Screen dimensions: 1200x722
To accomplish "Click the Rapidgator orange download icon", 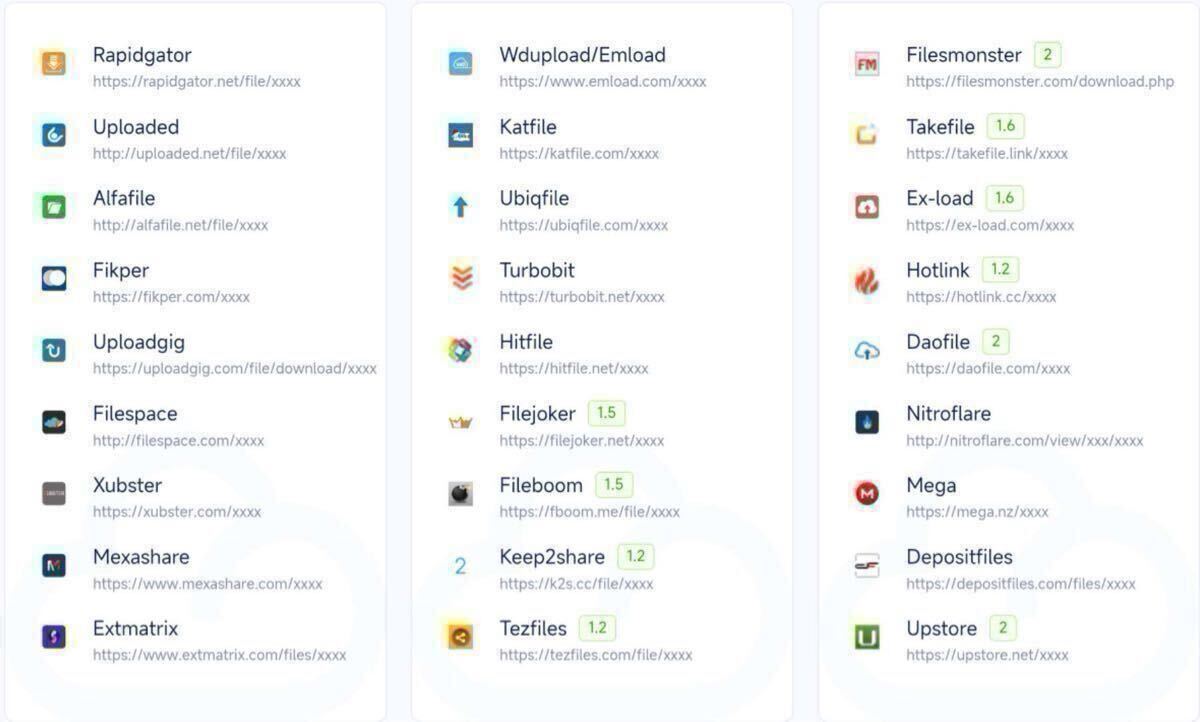I will [x=54, y=64].
